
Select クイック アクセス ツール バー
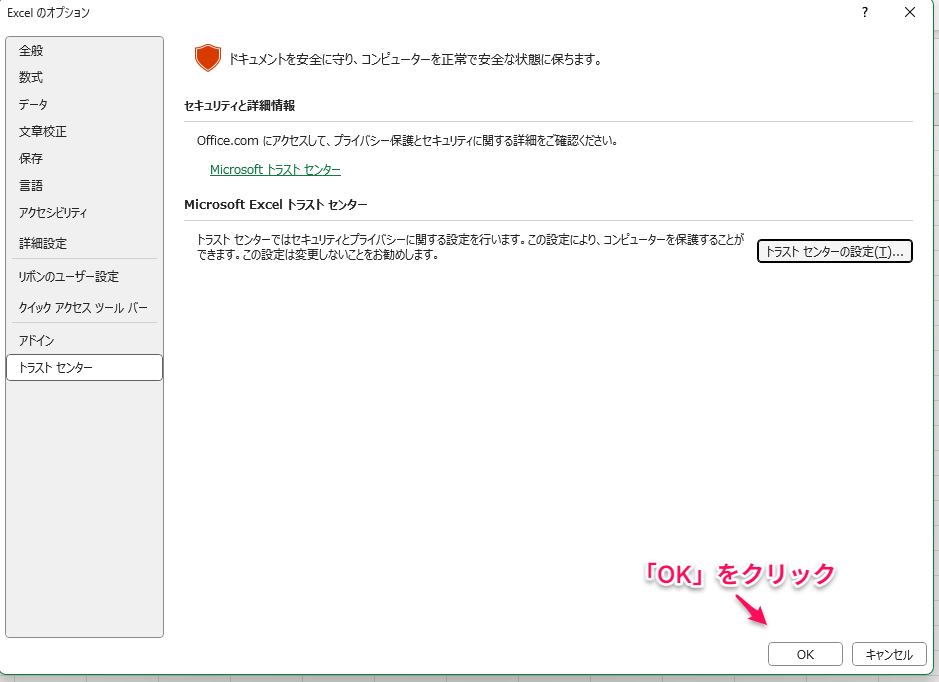click(83, 308)
